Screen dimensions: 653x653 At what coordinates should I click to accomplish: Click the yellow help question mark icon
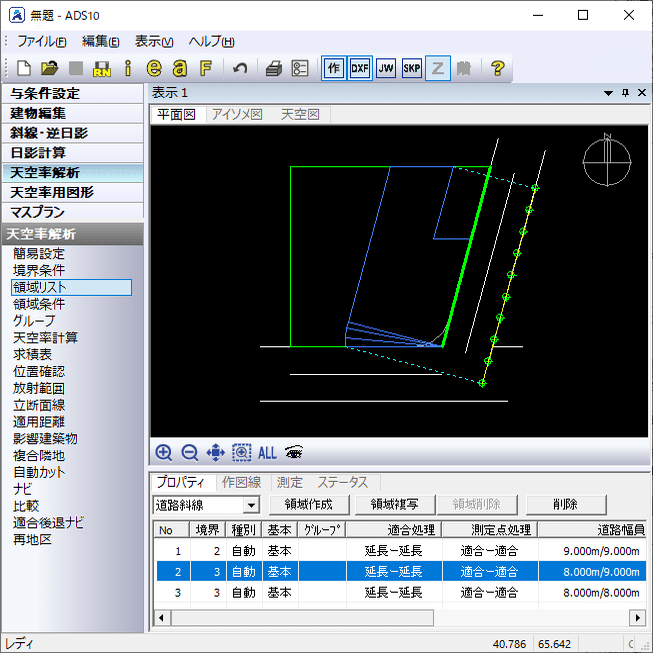[497, 68]
